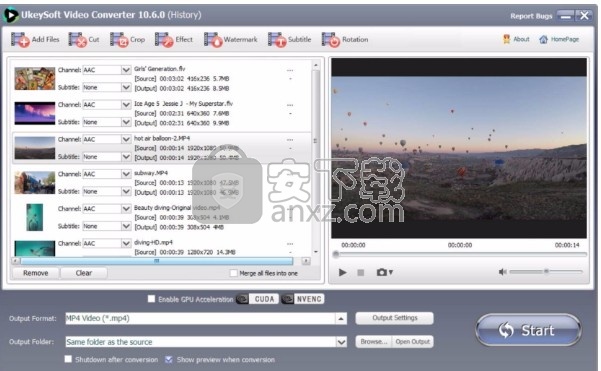Stop the preview playback

360,273
